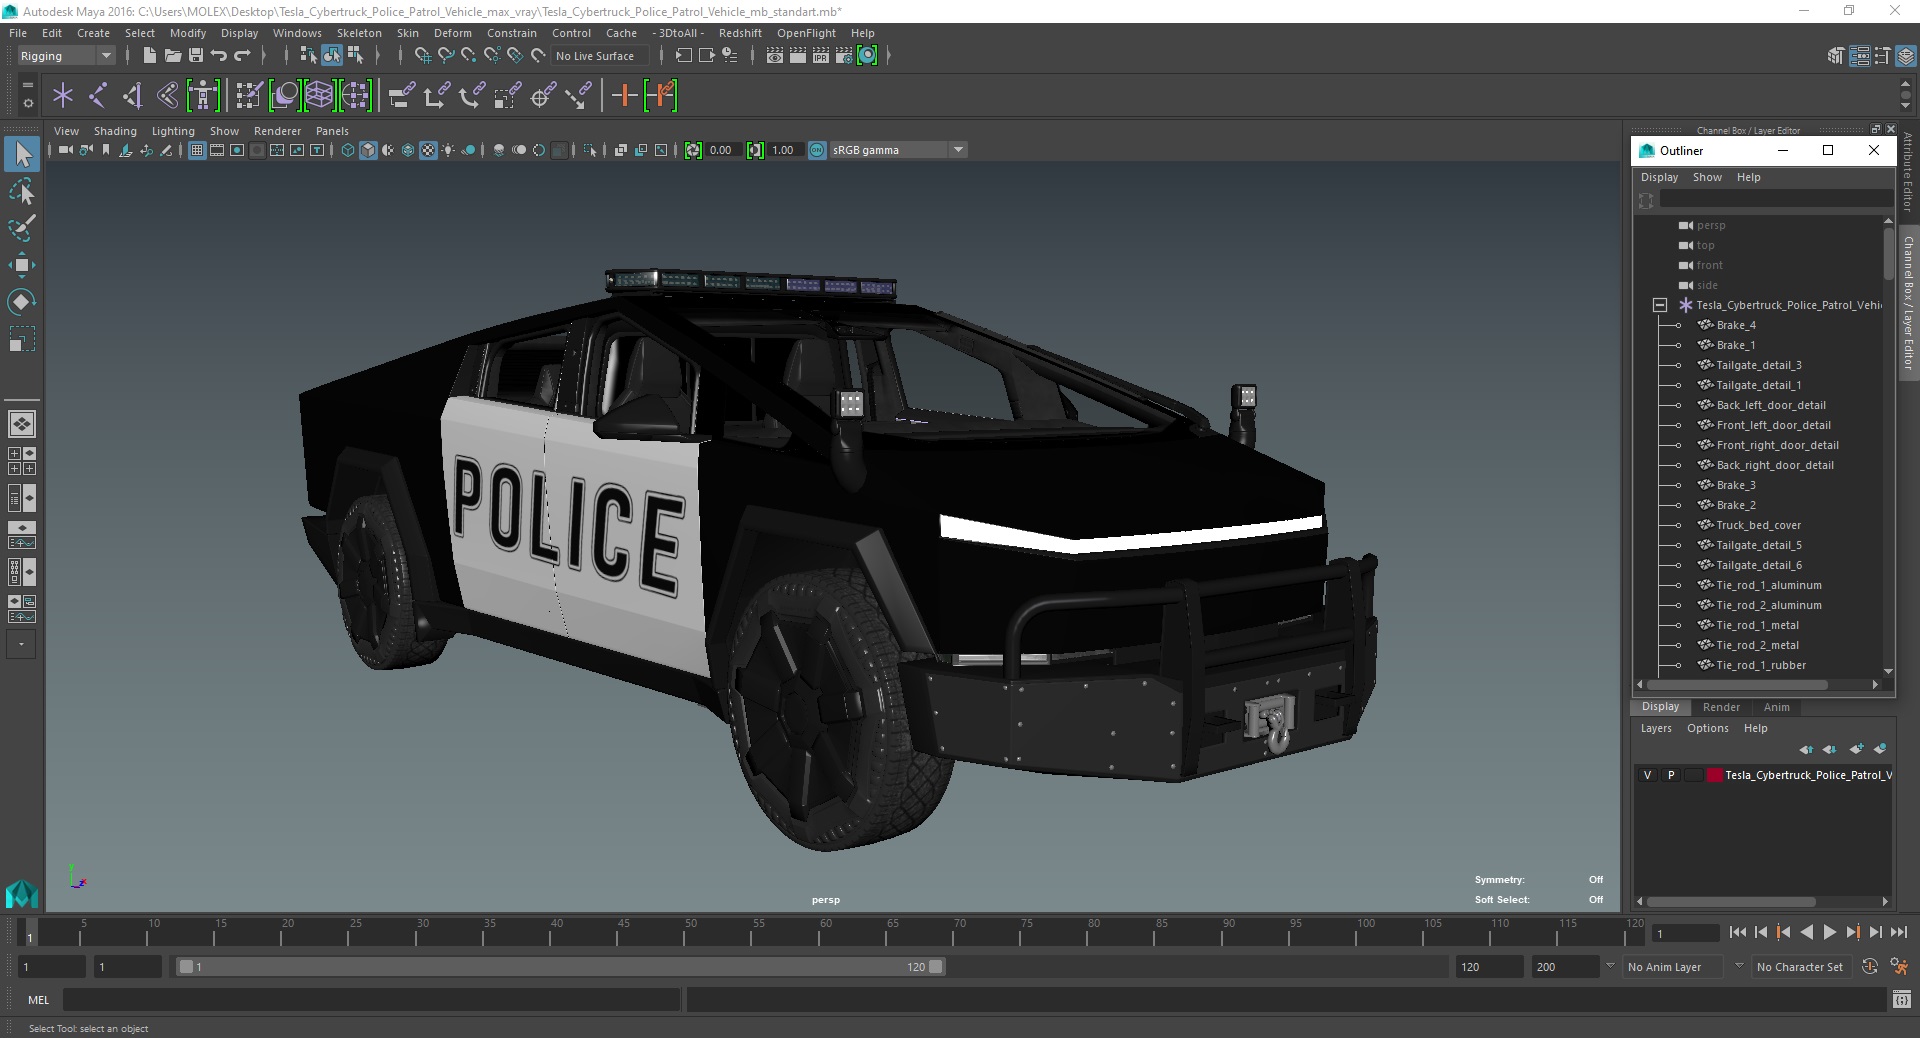Select Truck_bed_cover in the Outliner
This screenshot has height=1038, width=1920.
click(1758, 525)
